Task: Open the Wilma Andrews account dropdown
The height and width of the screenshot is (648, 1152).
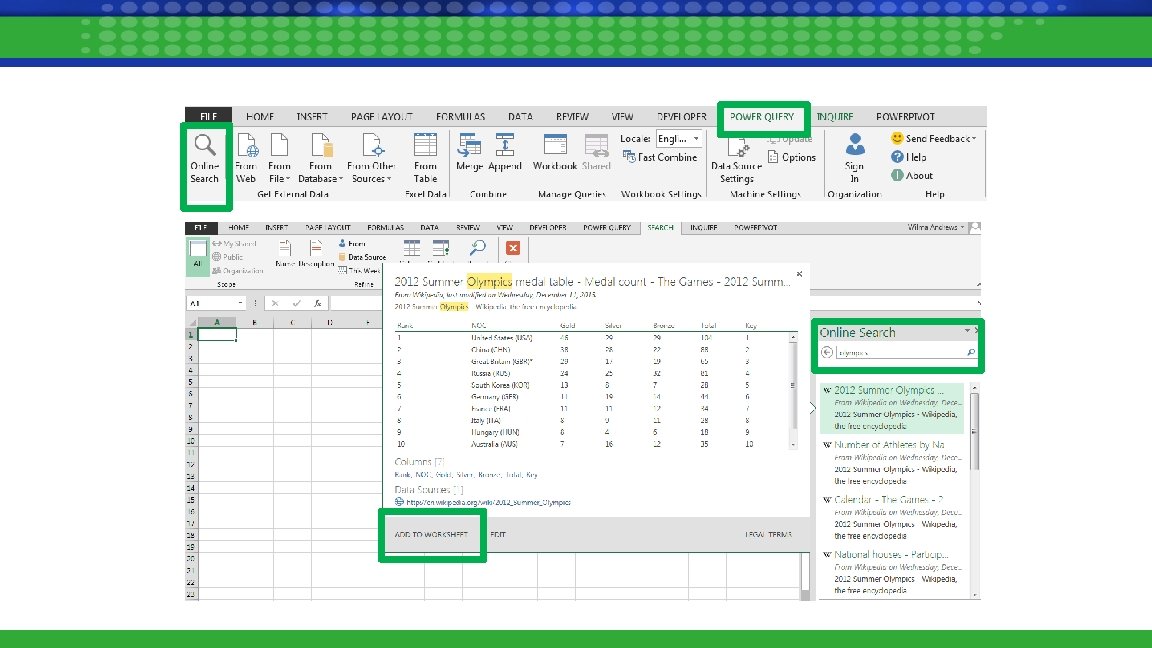Action: (x=936, y=228)
